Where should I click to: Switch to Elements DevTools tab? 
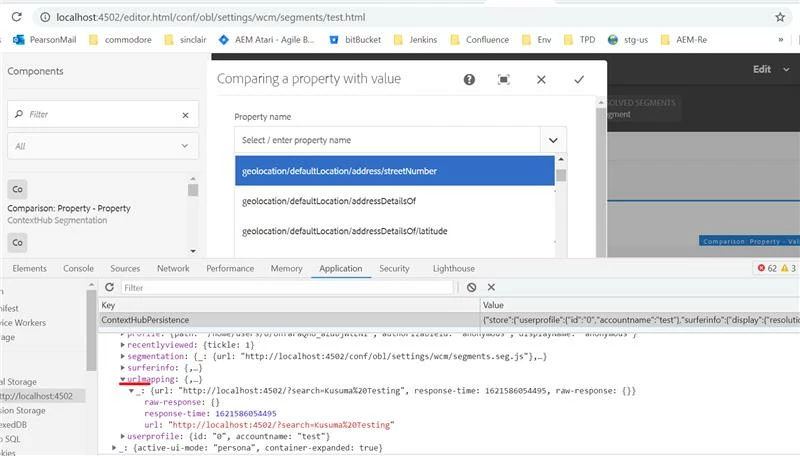pyautogui.click(x=30, y=268)
